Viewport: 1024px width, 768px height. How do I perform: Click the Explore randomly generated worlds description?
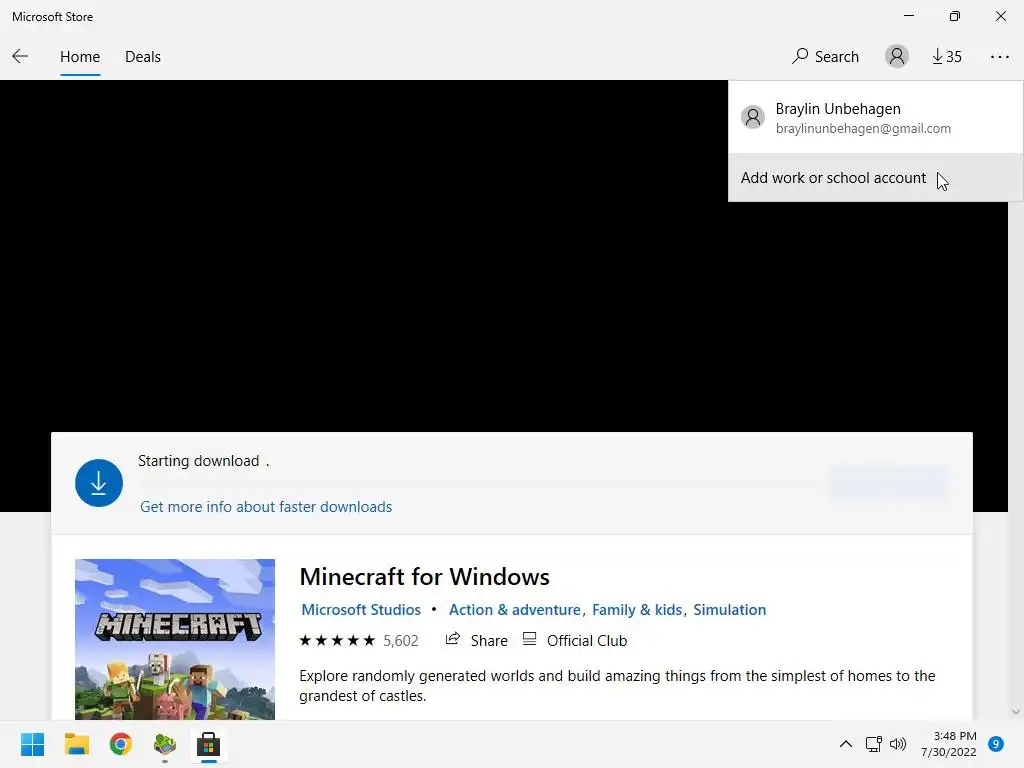617,686
